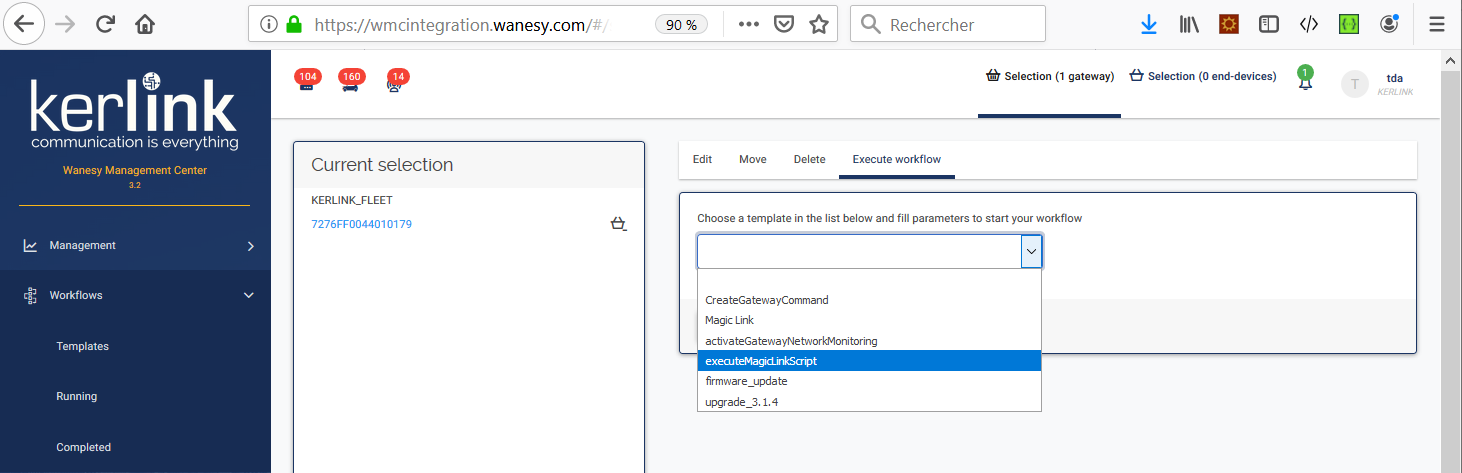Open gateway link 7276FF0044010179
This screenshot has height=473, width=1462.
click(361, 224)
